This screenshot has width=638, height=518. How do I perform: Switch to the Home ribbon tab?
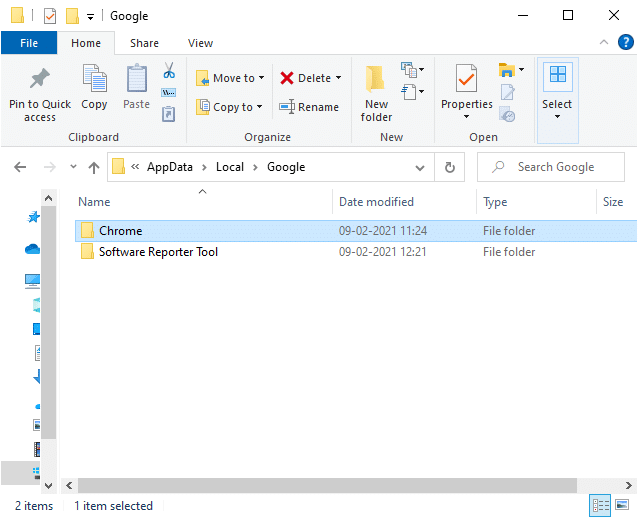coord(86,43)
